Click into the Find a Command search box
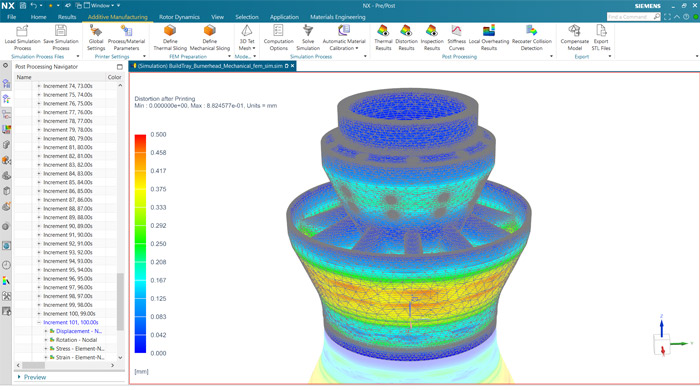This screenshot has height=390, width=700. coord(630,17)
